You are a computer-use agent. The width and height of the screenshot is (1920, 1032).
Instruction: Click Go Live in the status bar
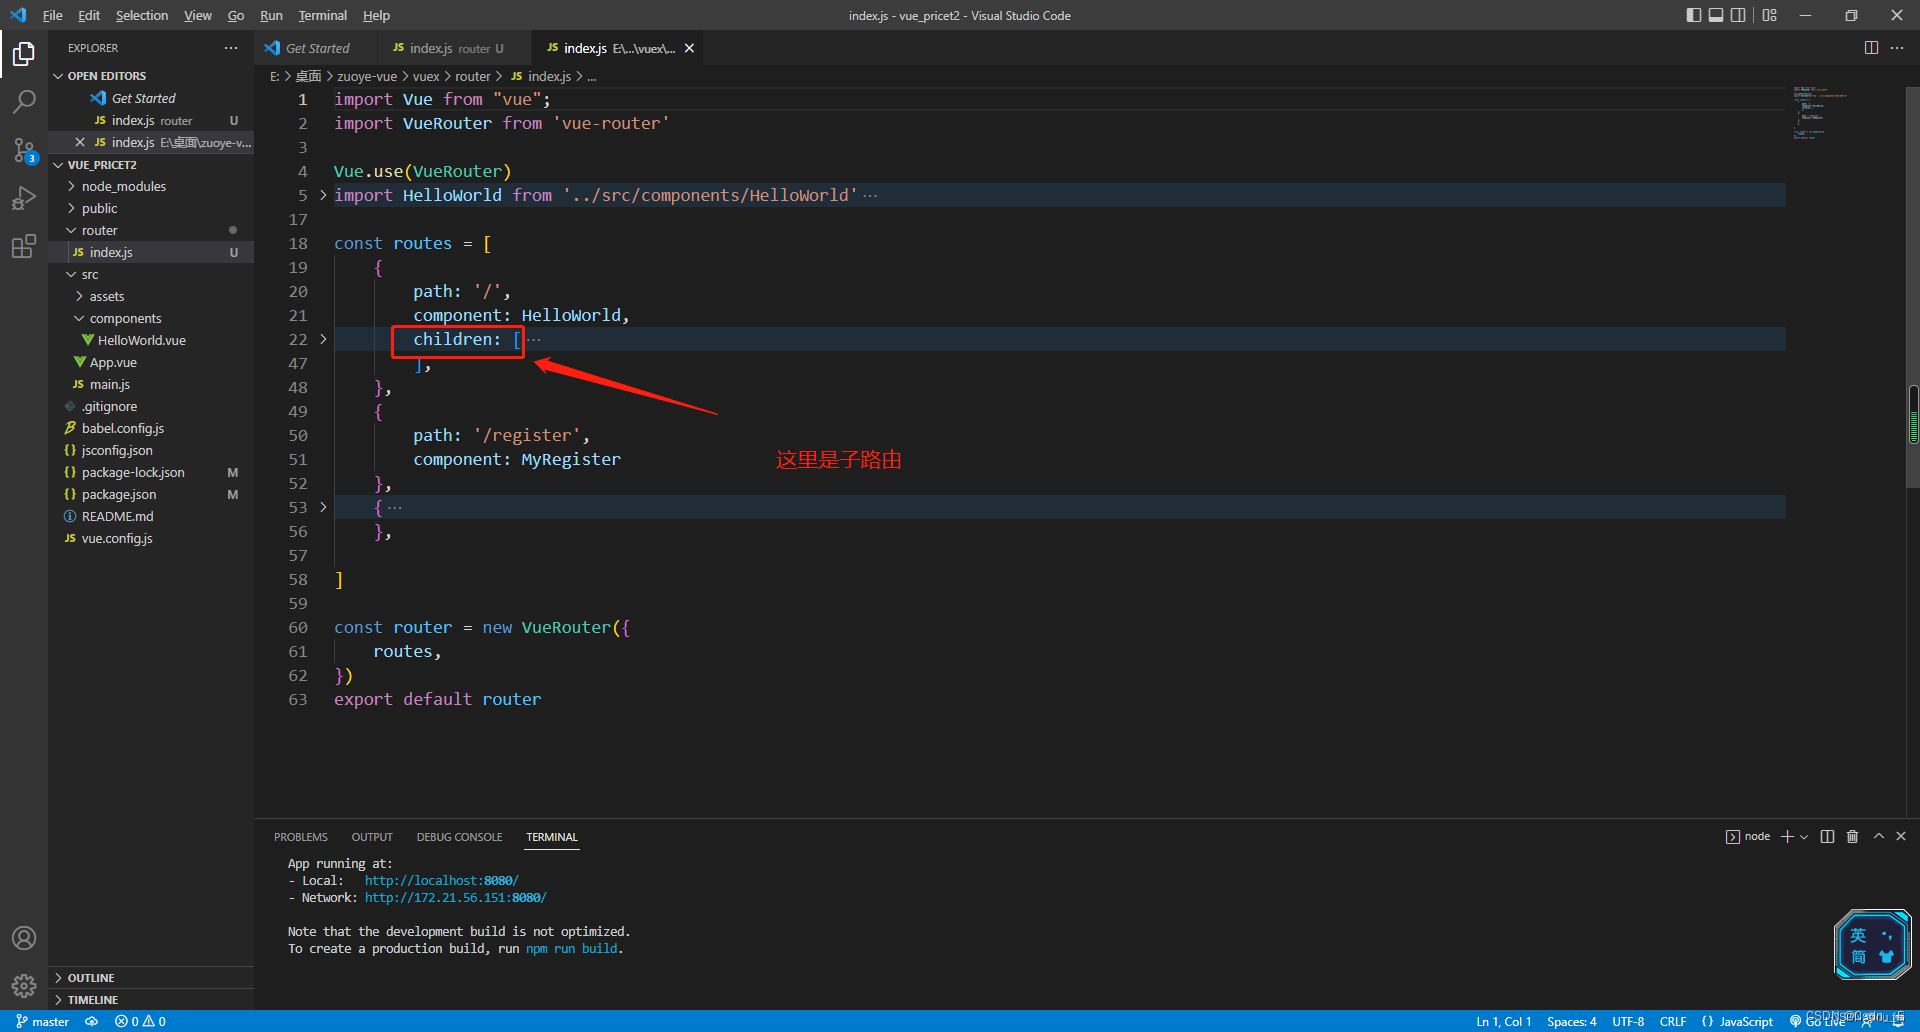coord(1824,1021)
